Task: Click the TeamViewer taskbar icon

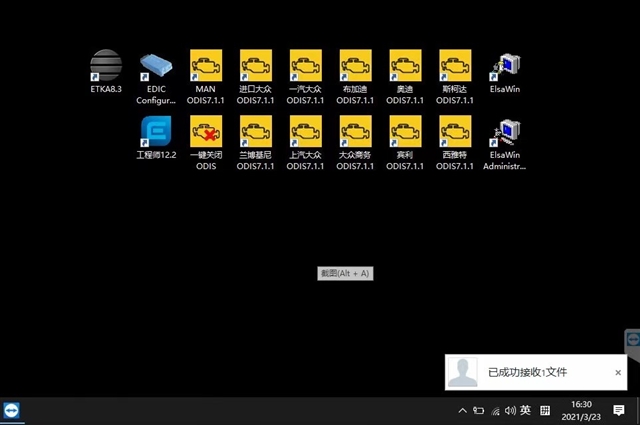Action: click(x=11, y=410)
